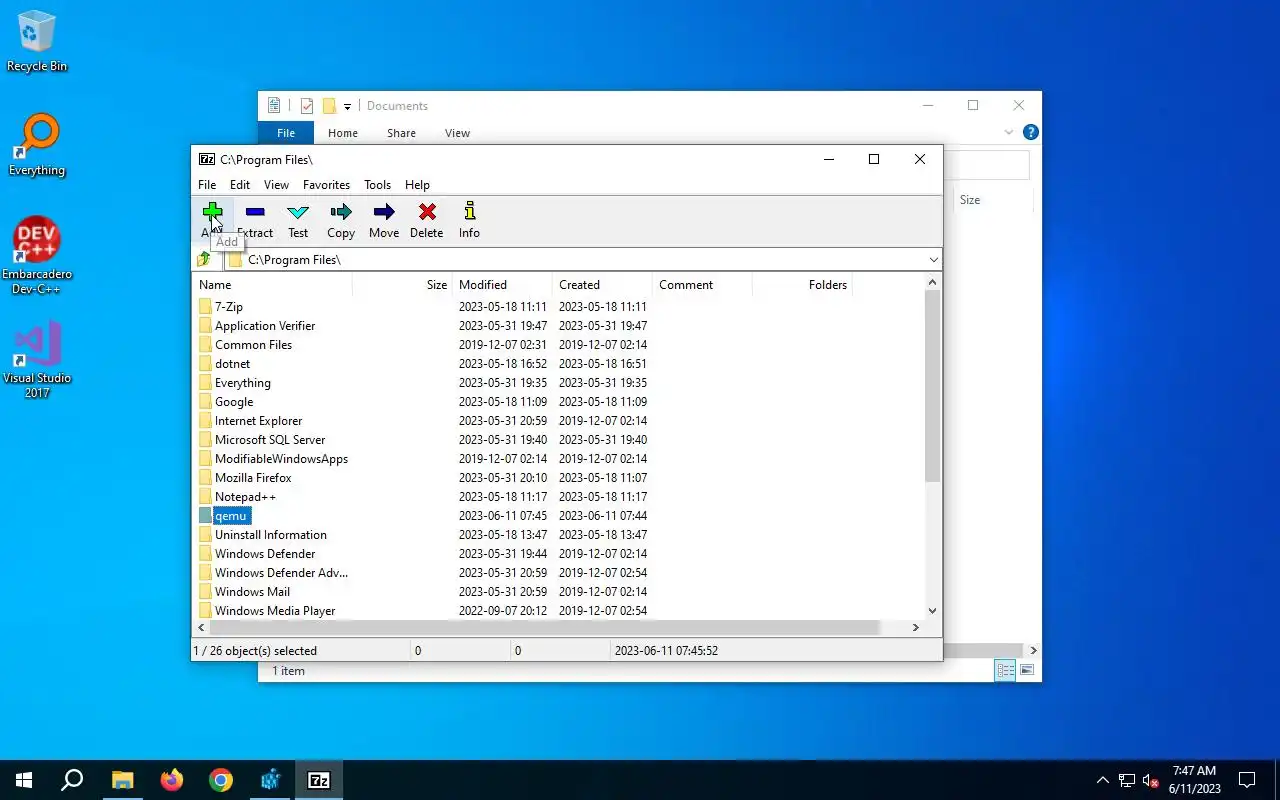
Task: Sort by the Folders column header
Action: [x=802, y=285]
